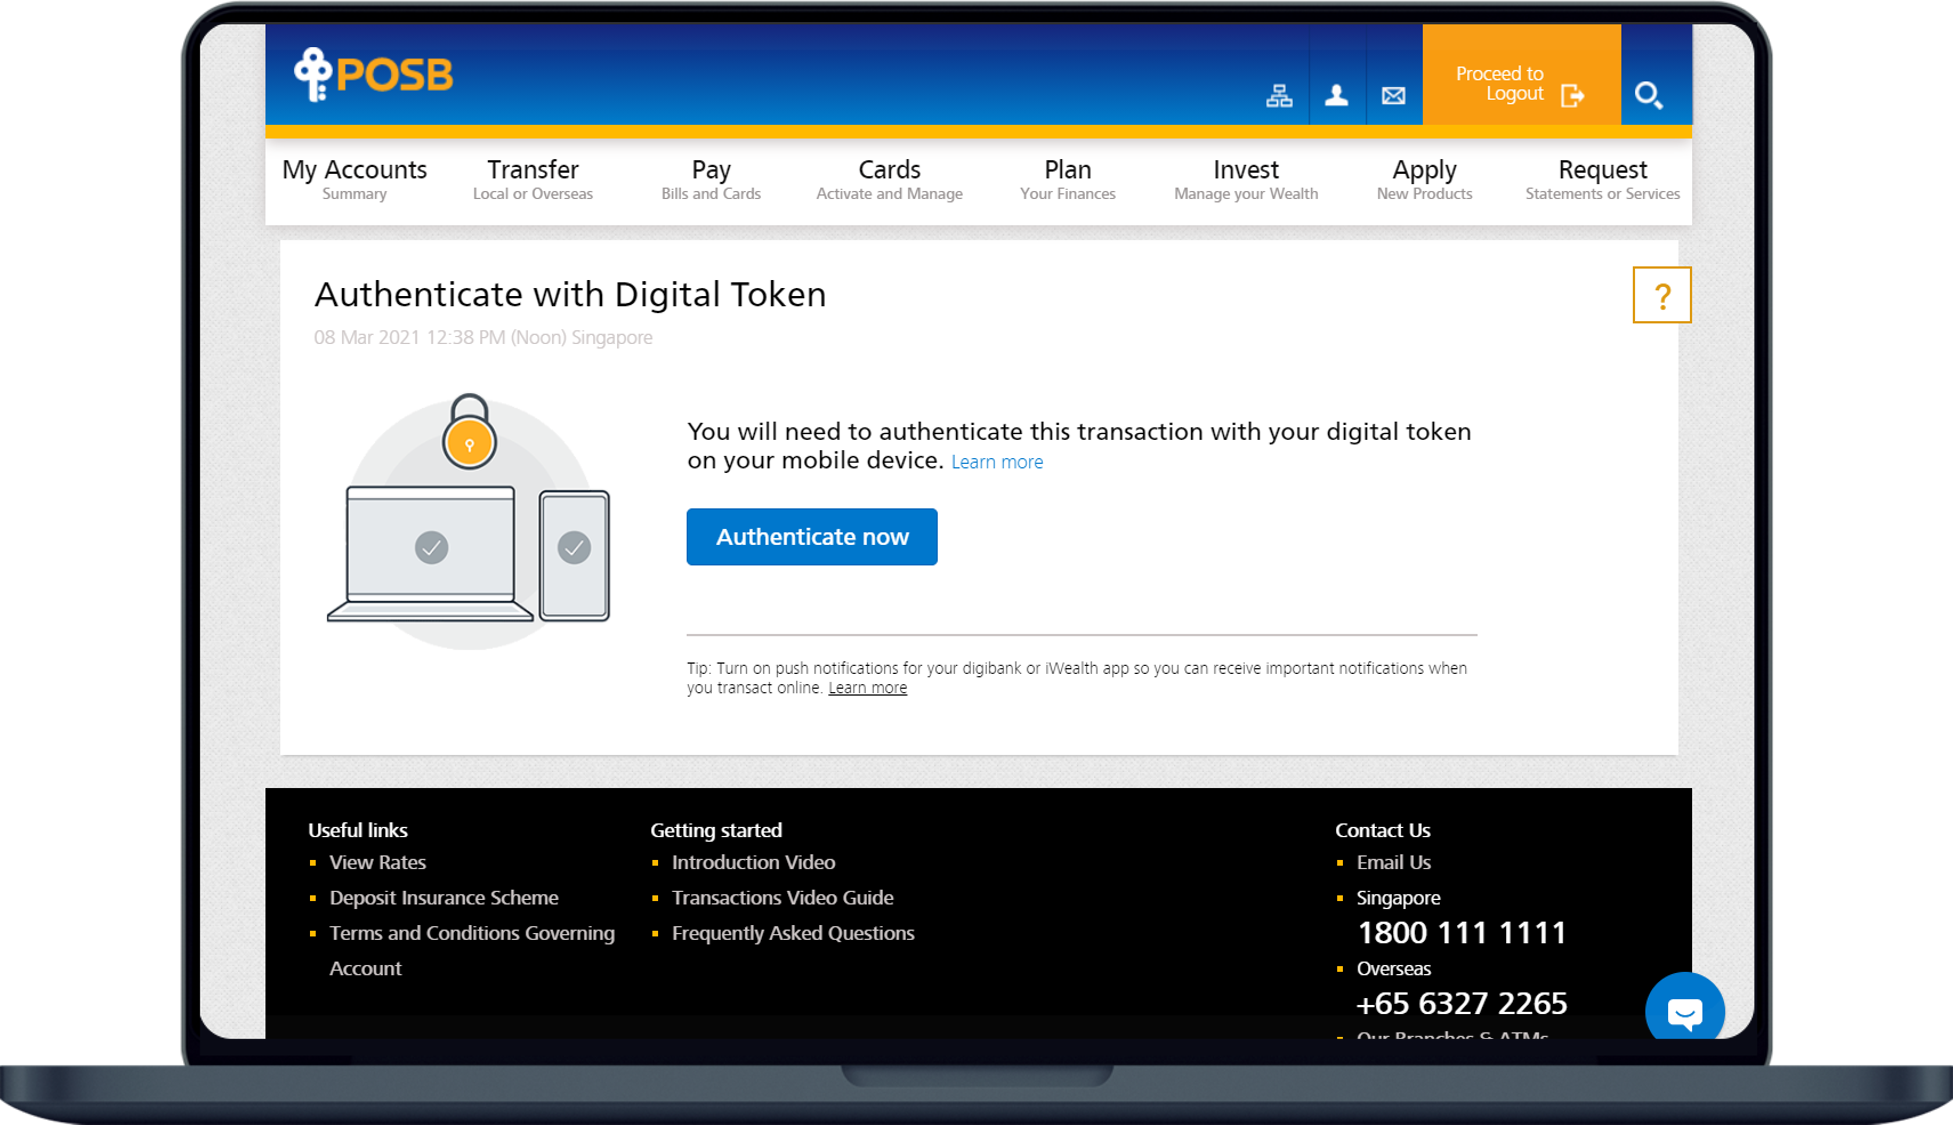
Task: Click the date 08 Mar 2021 timestamp
Action: (x=483, y=338)
